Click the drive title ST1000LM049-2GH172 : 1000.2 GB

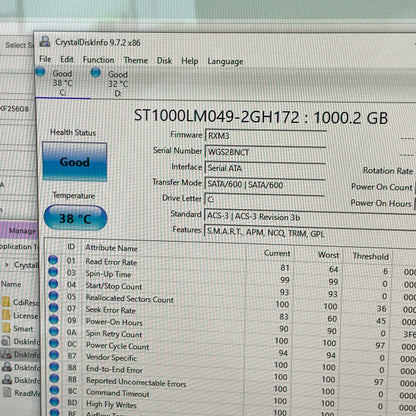pos(261,117)
